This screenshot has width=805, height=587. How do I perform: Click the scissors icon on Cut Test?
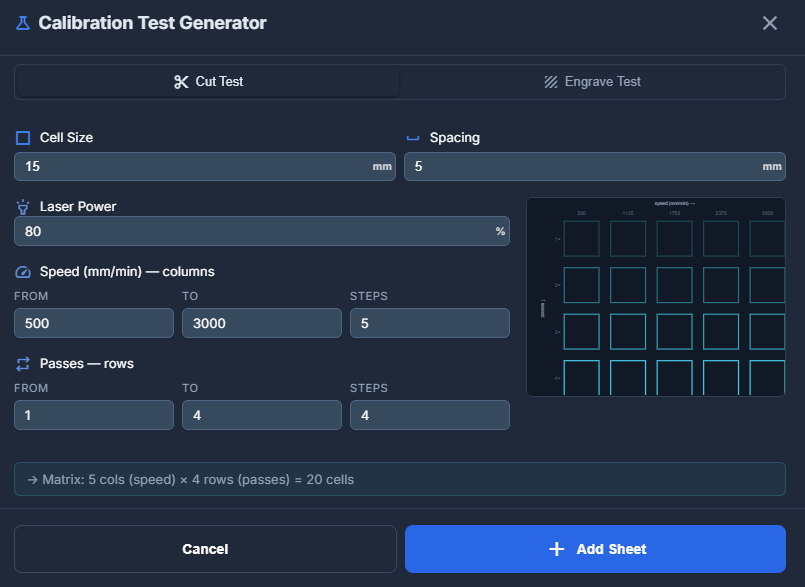click(x=181, y=82)
